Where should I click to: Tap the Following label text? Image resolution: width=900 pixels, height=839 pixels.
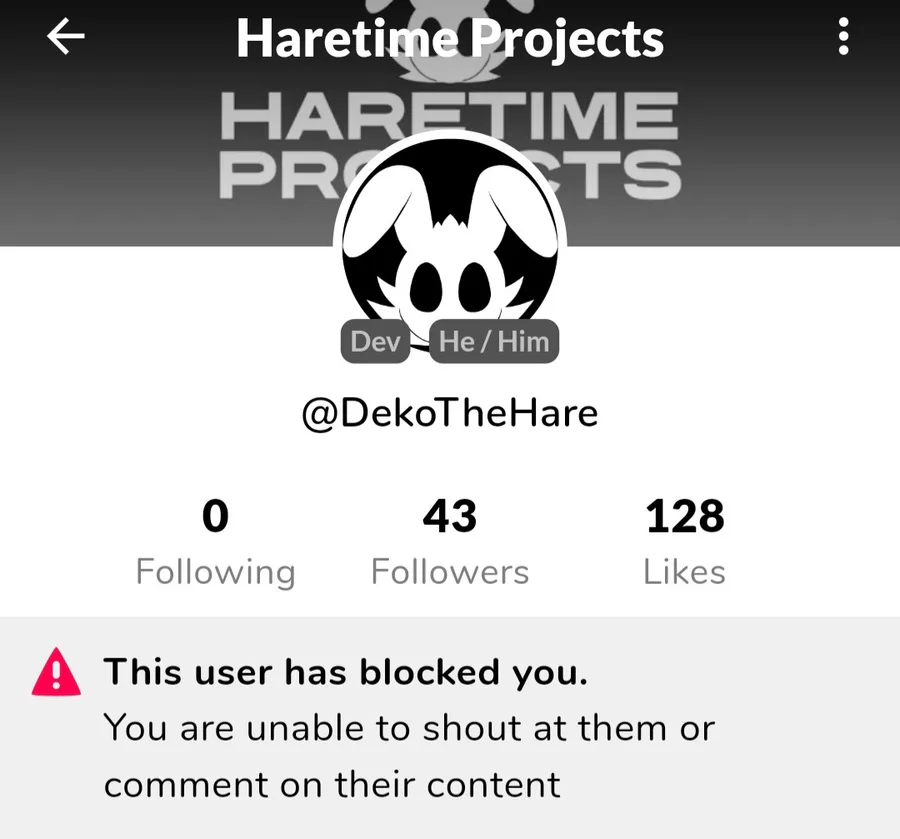point(216,572)
